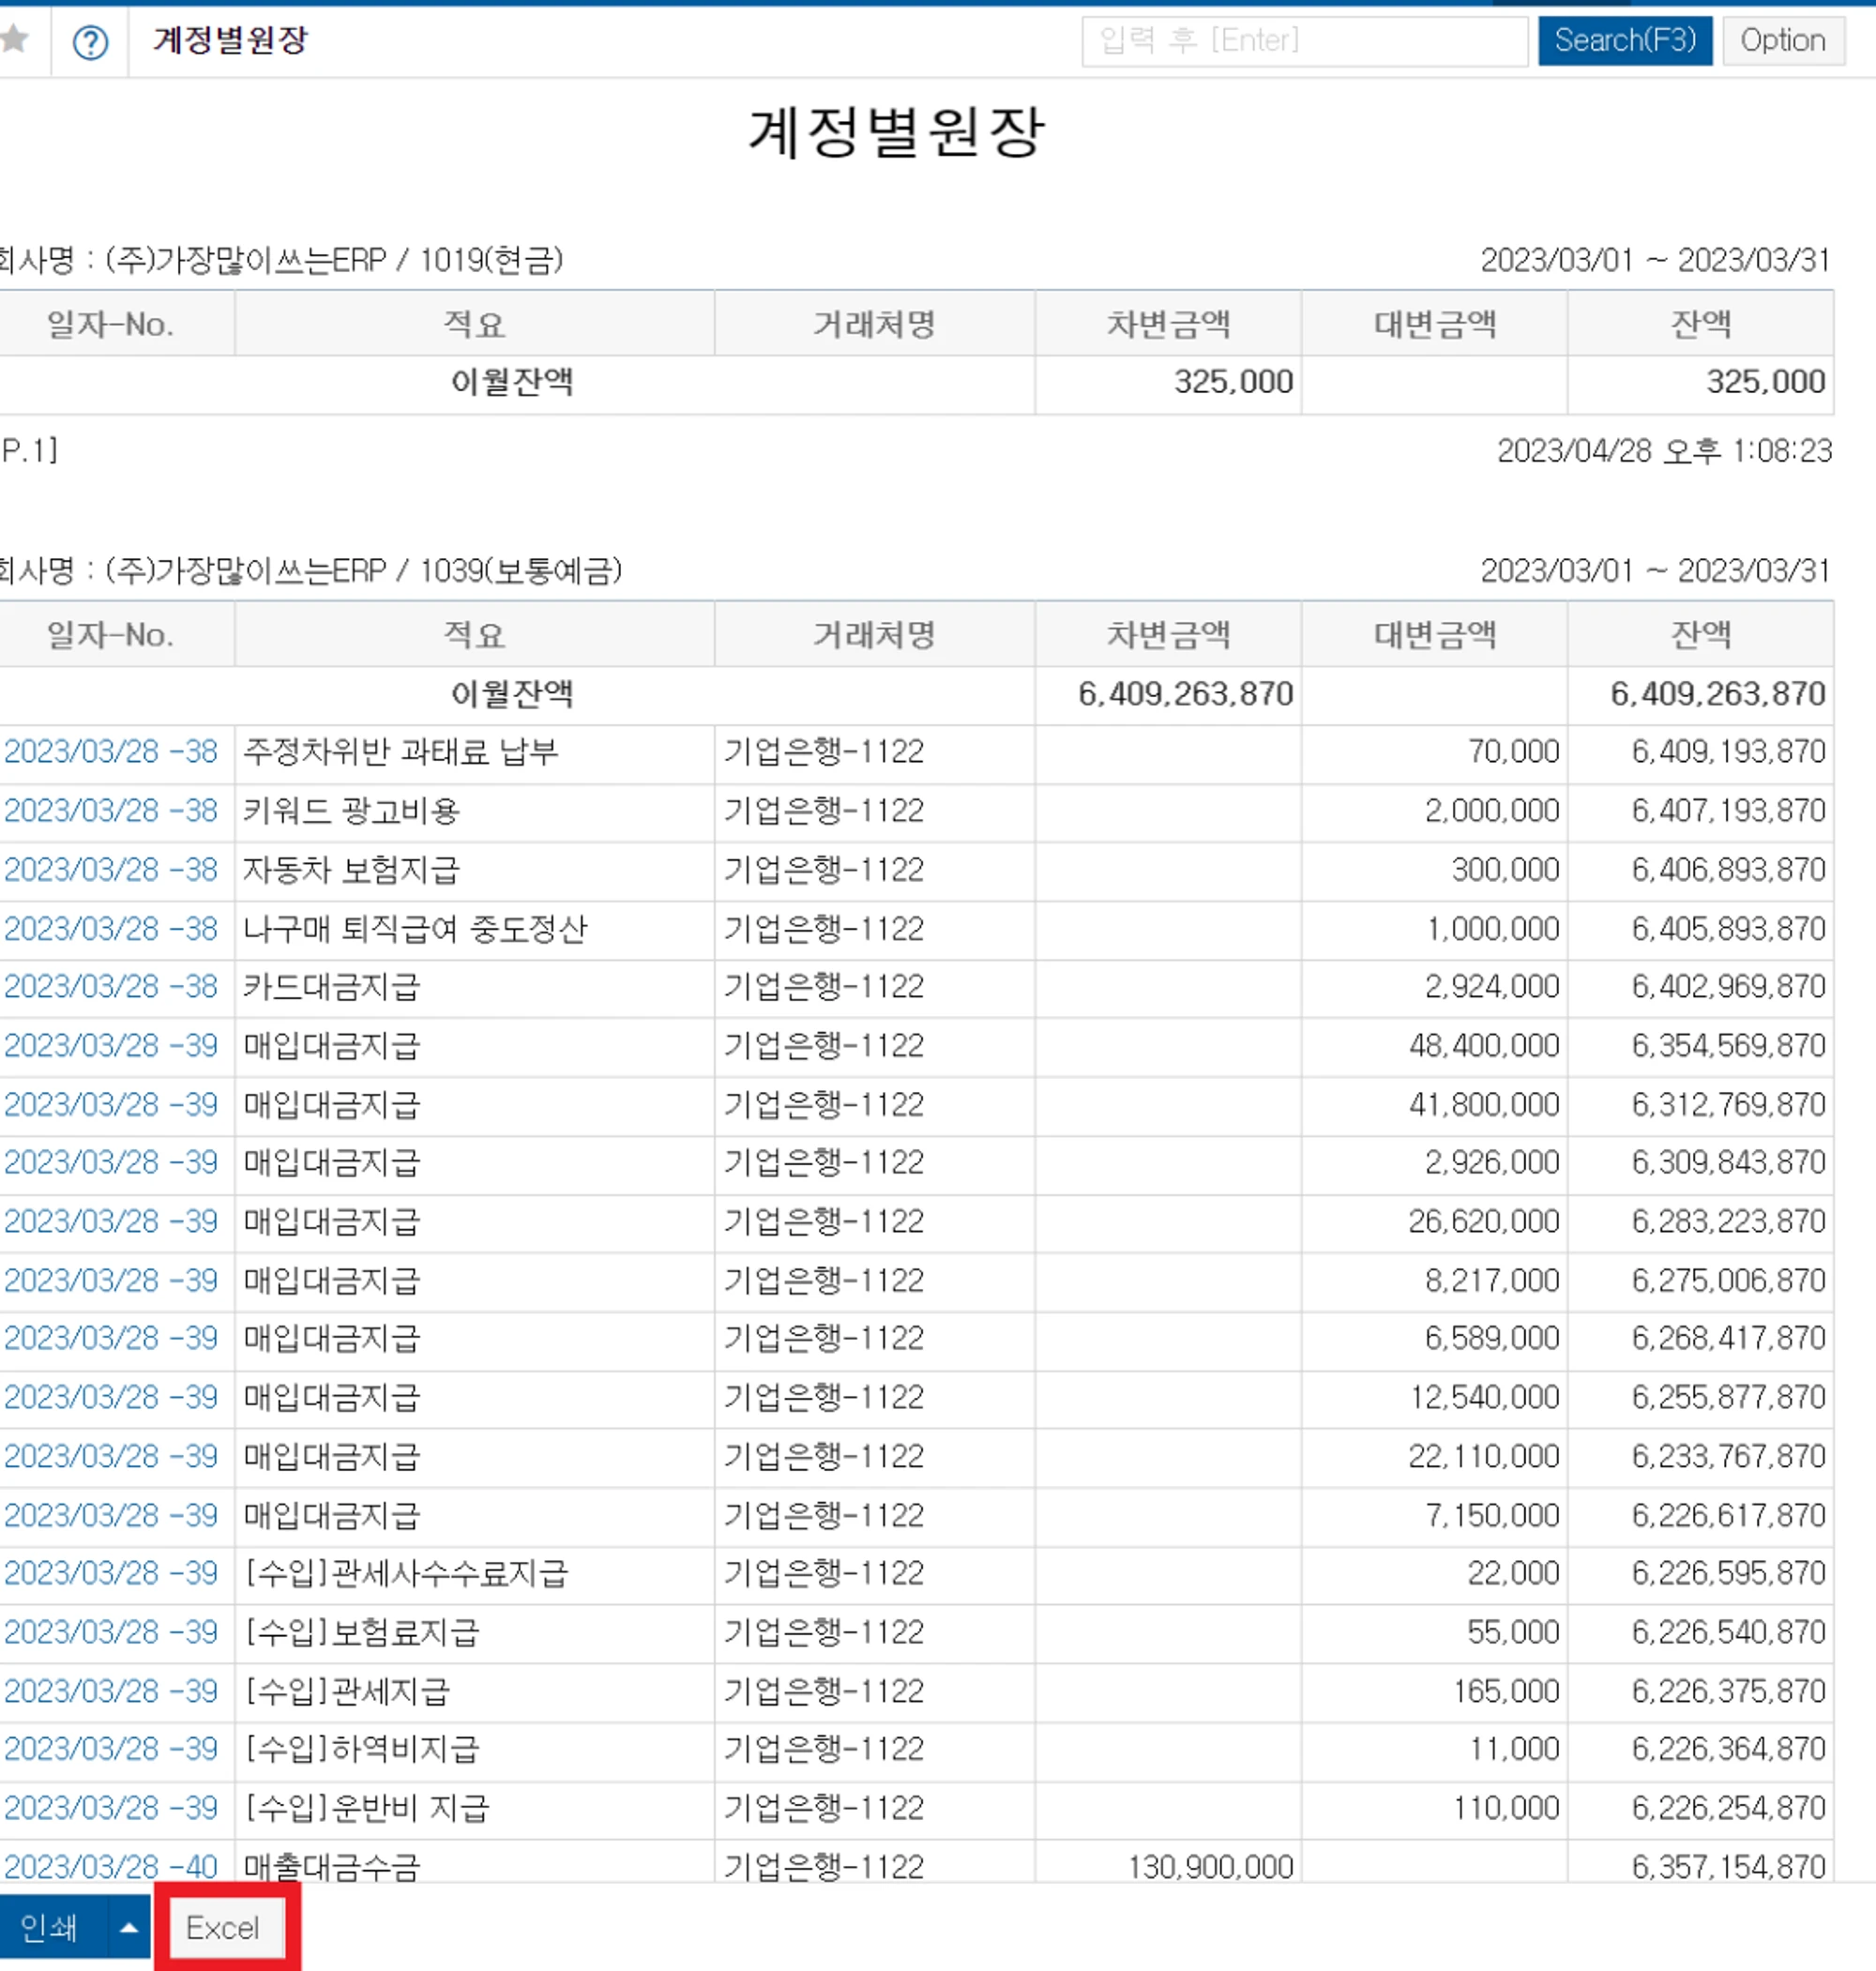This screenshot has width=1876, height=1971.
Task: Open entry link for [수입]관세지급
Action: click(111, 1691)
